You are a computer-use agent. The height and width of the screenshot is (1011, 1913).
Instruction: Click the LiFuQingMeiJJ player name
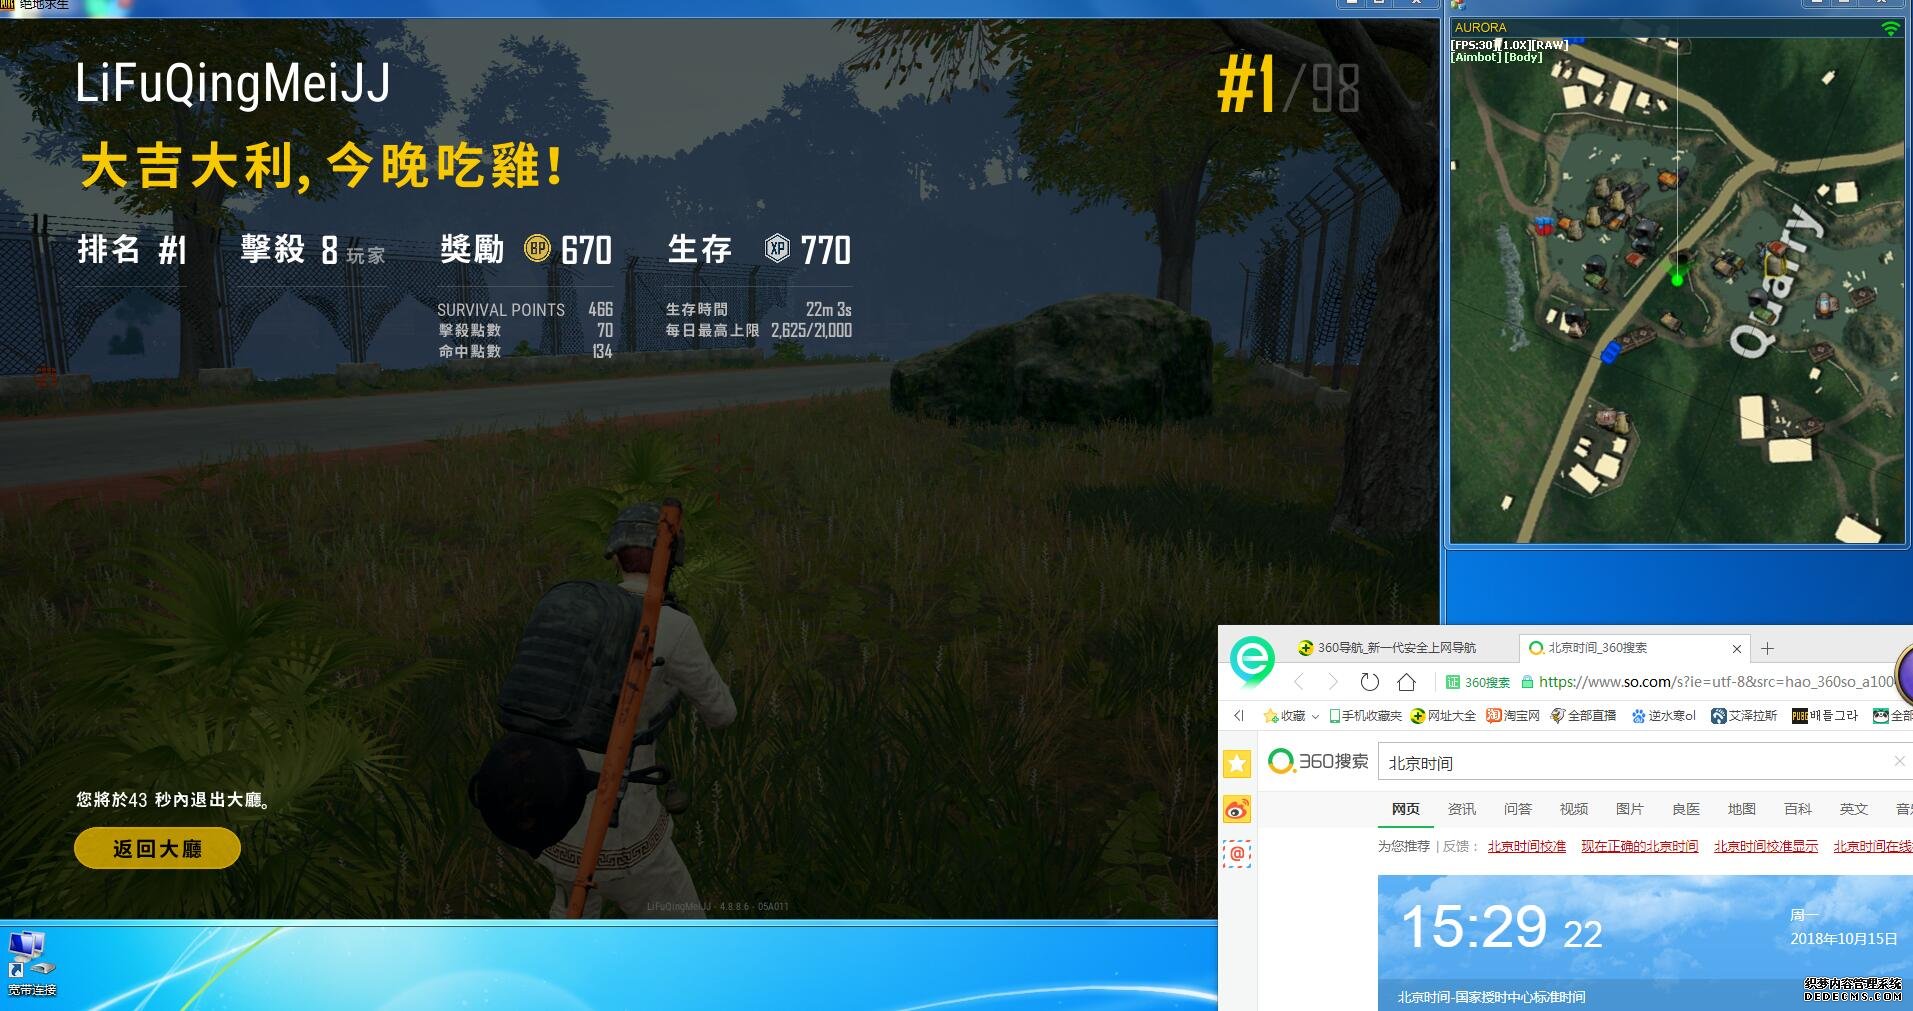click(x=233, y=83)
